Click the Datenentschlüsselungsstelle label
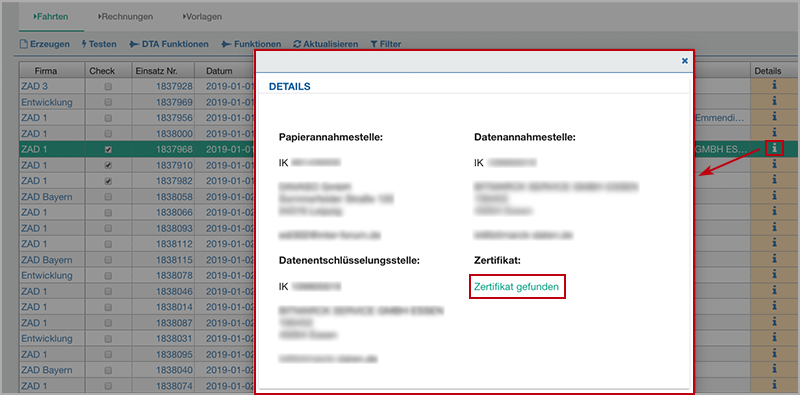Image resolution: width=800 pixels, height=395 pixels. [349, 260]
